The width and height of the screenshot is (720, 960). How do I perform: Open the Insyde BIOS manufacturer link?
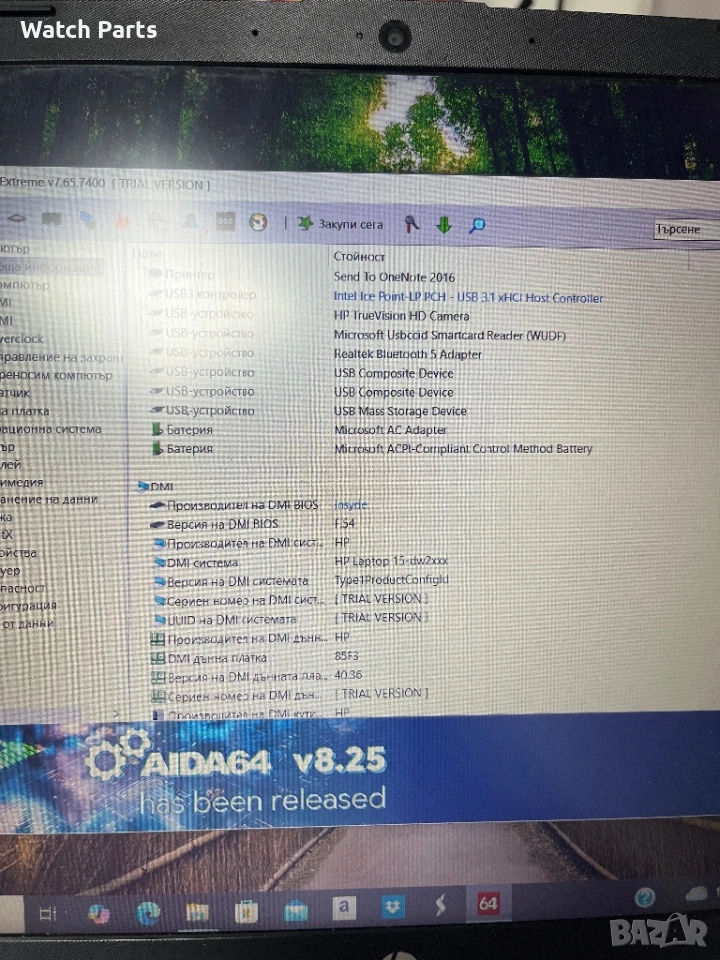(x=351, y=505)
